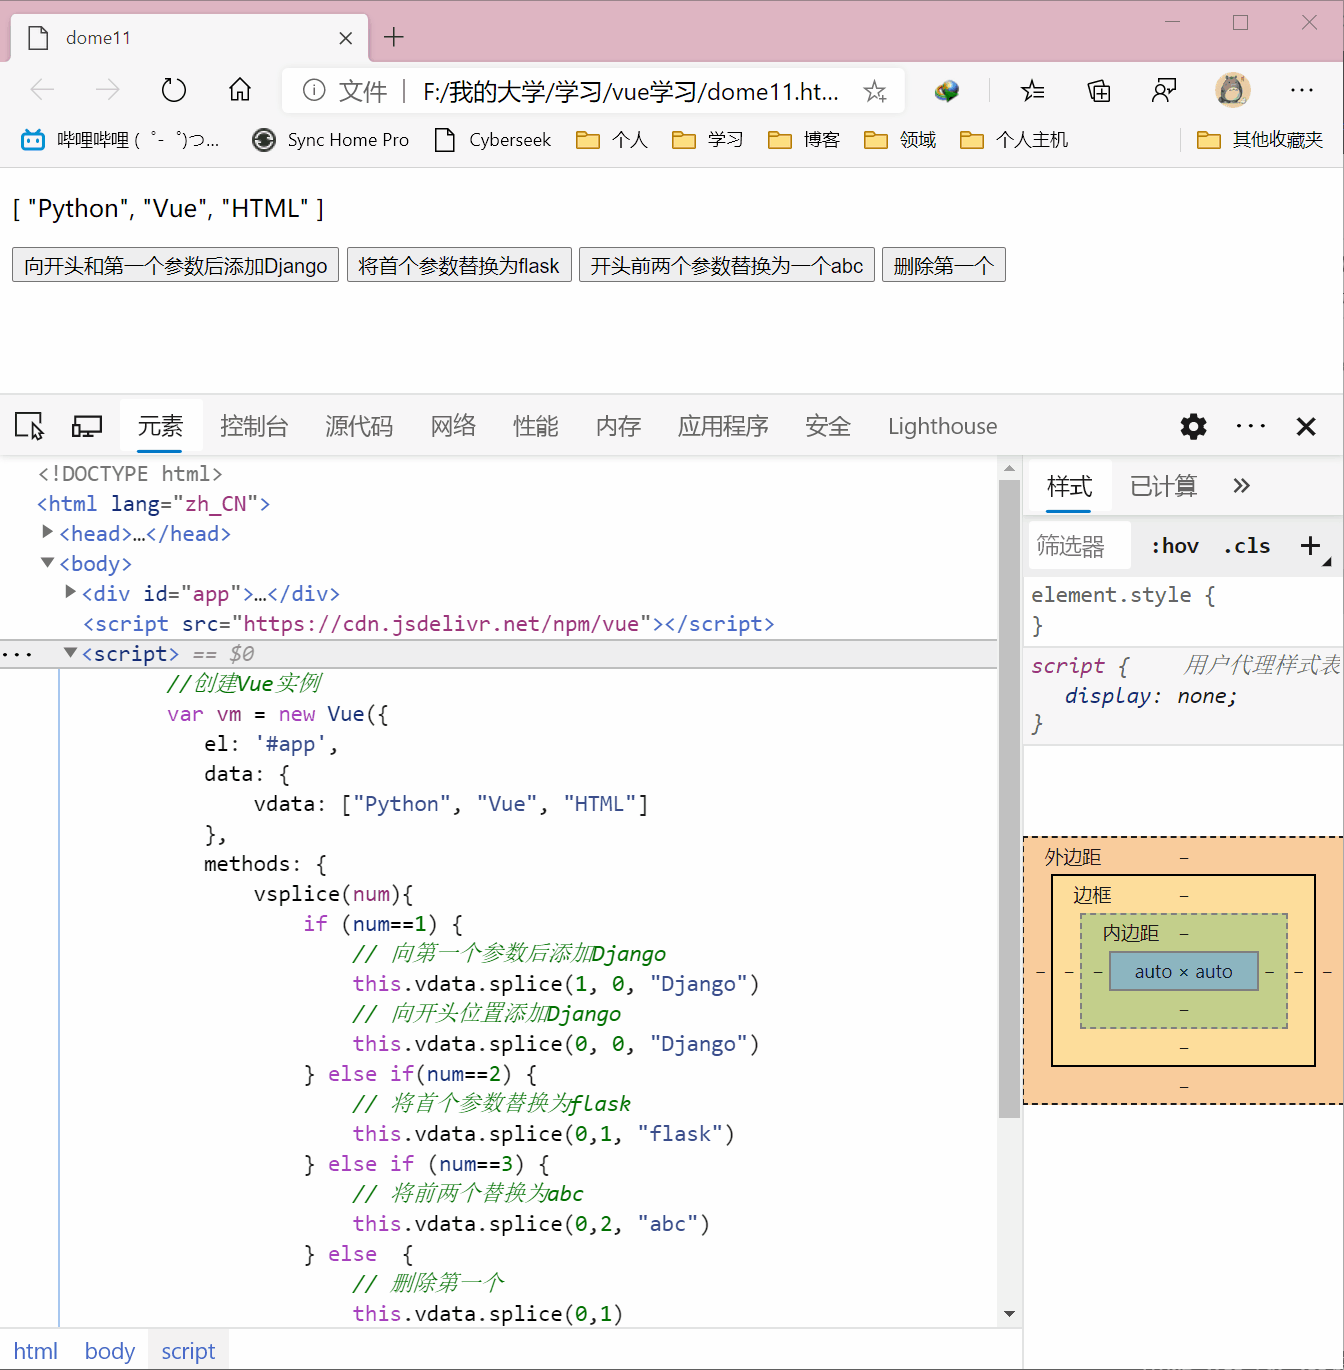The height and width of the screenshot is (1370, 1344).
Task: Click the elements panel vertical scrollbar
Action: coord(1009,798)
